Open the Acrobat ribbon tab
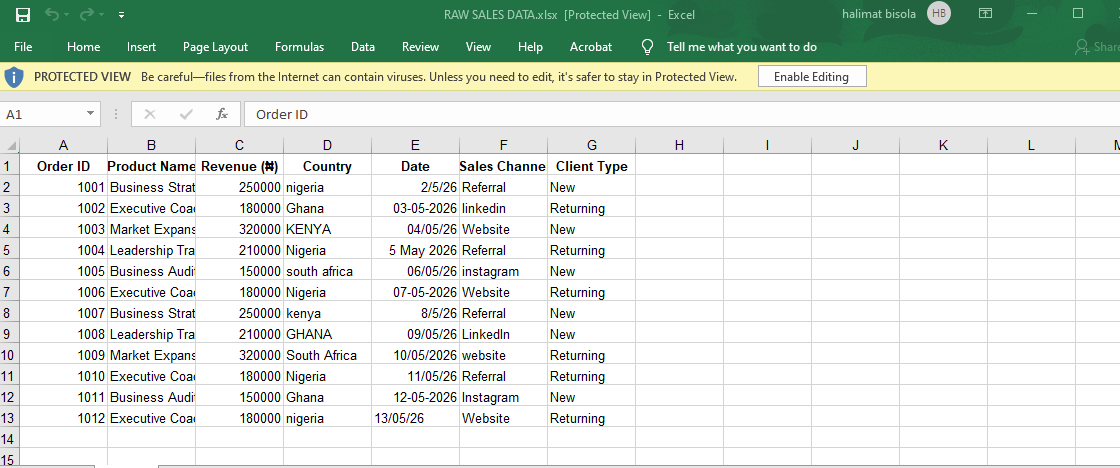Image resolution: width=1120 pixels, height=468 pixels. 591,47
